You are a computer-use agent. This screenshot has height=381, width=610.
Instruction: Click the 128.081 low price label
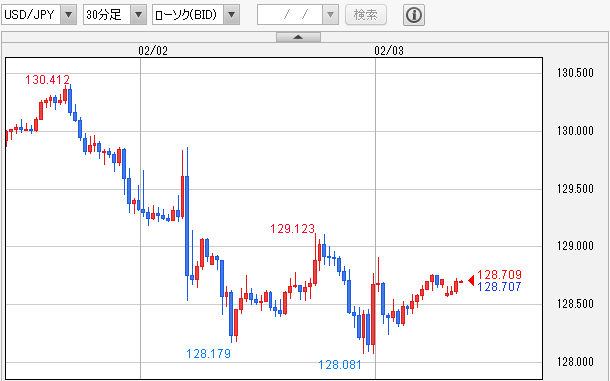(340, 365)
